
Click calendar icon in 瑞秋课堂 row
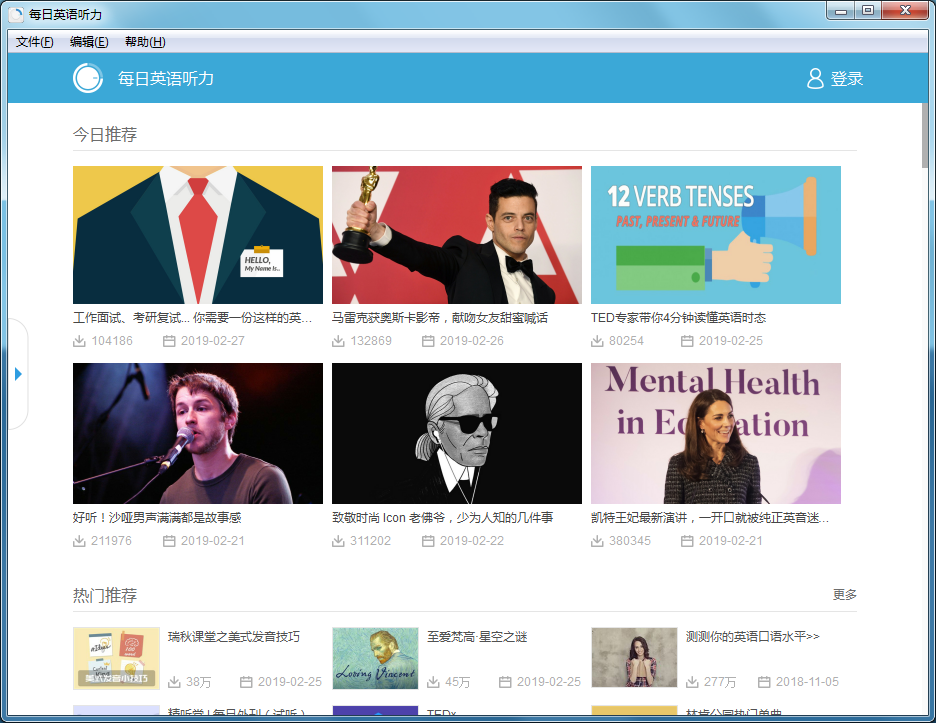tap(246, 682)
